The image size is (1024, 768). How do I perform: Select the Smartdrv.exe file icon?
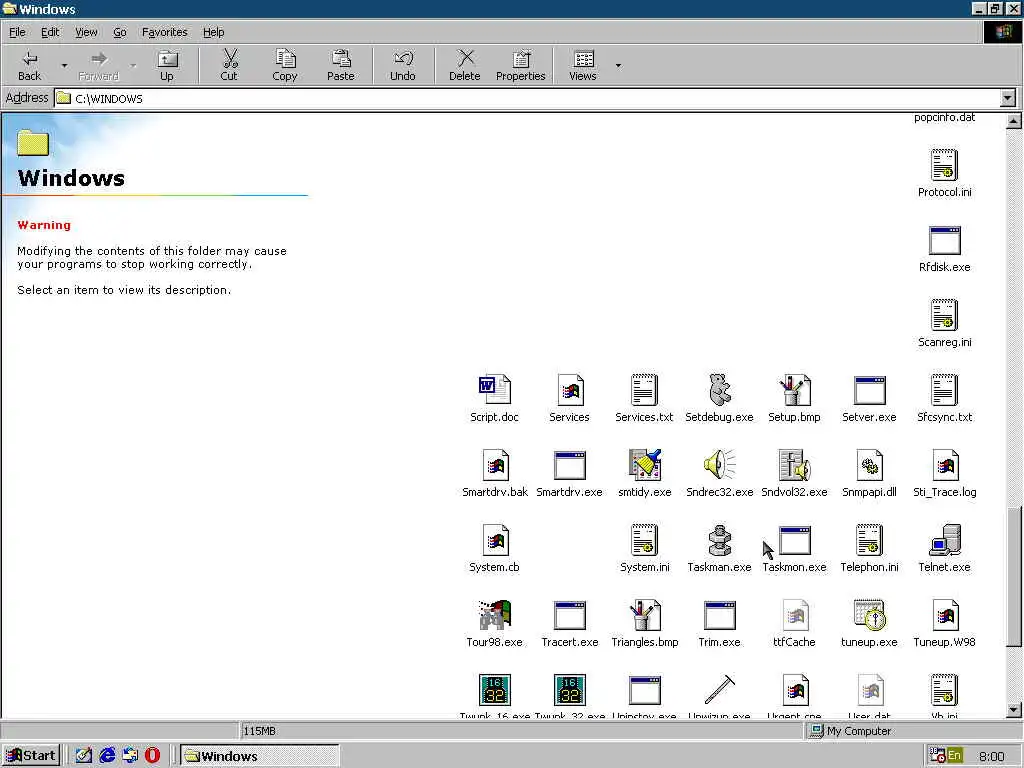569,466
